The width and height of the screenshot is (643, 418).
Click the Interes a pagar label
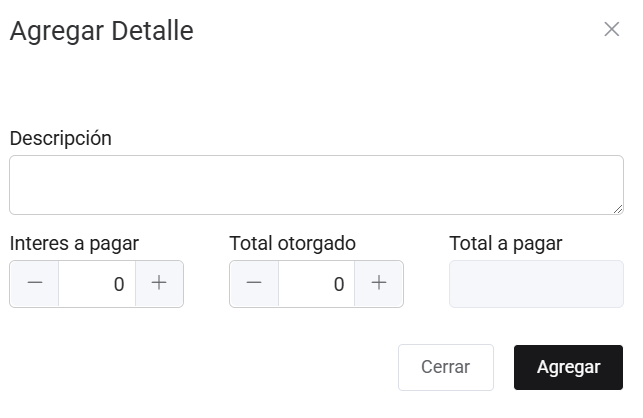tap(74, 243)
